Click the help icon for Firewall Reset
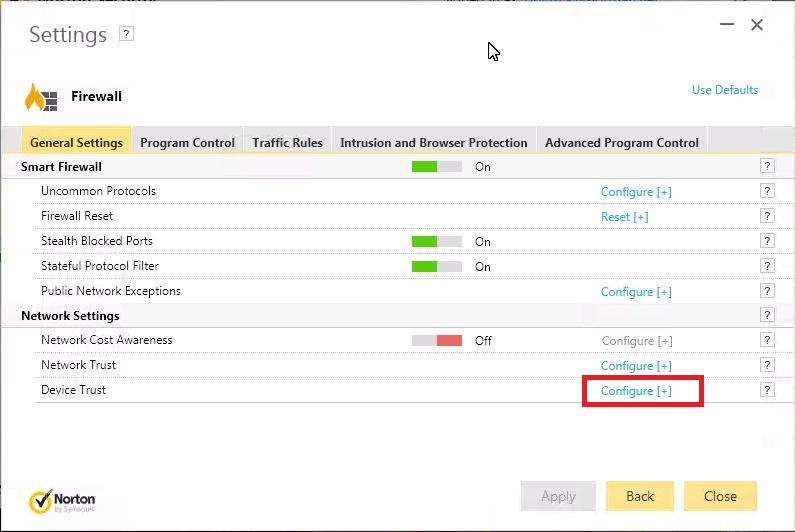Screen dimensions: 795x532 tap(767, 216)
